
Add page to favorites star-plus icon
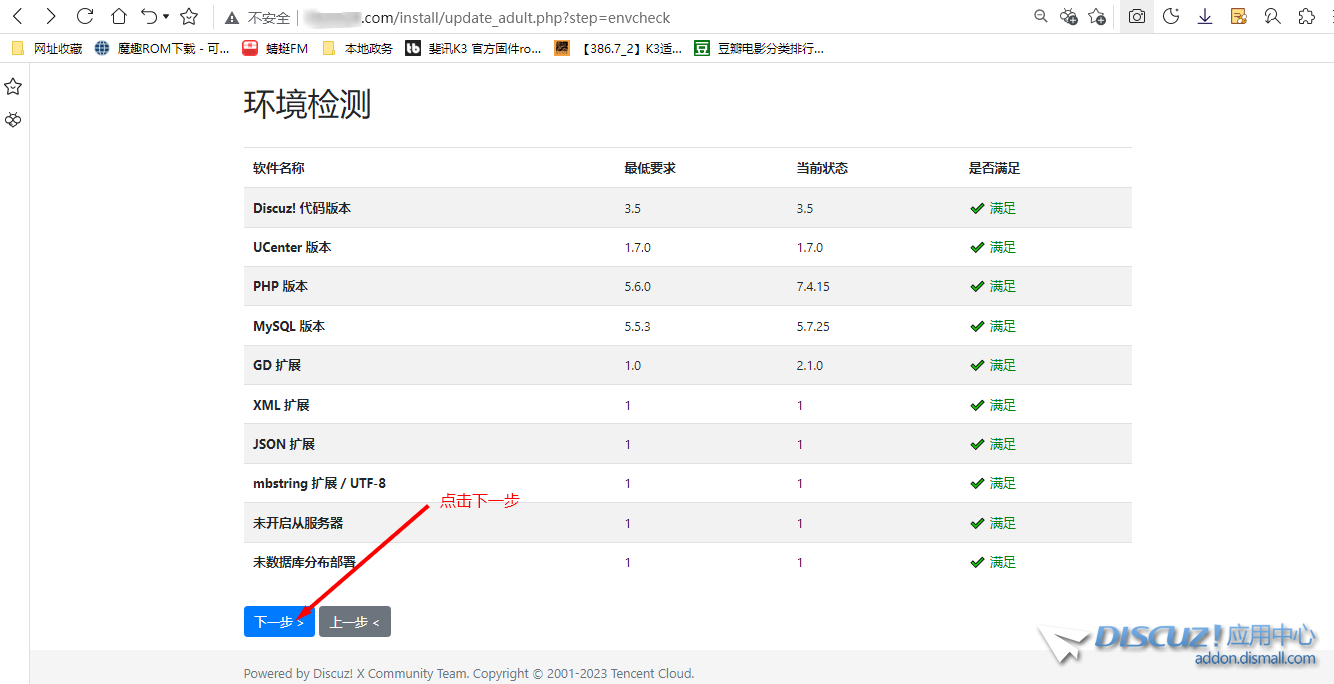[x=1097, y=17]
